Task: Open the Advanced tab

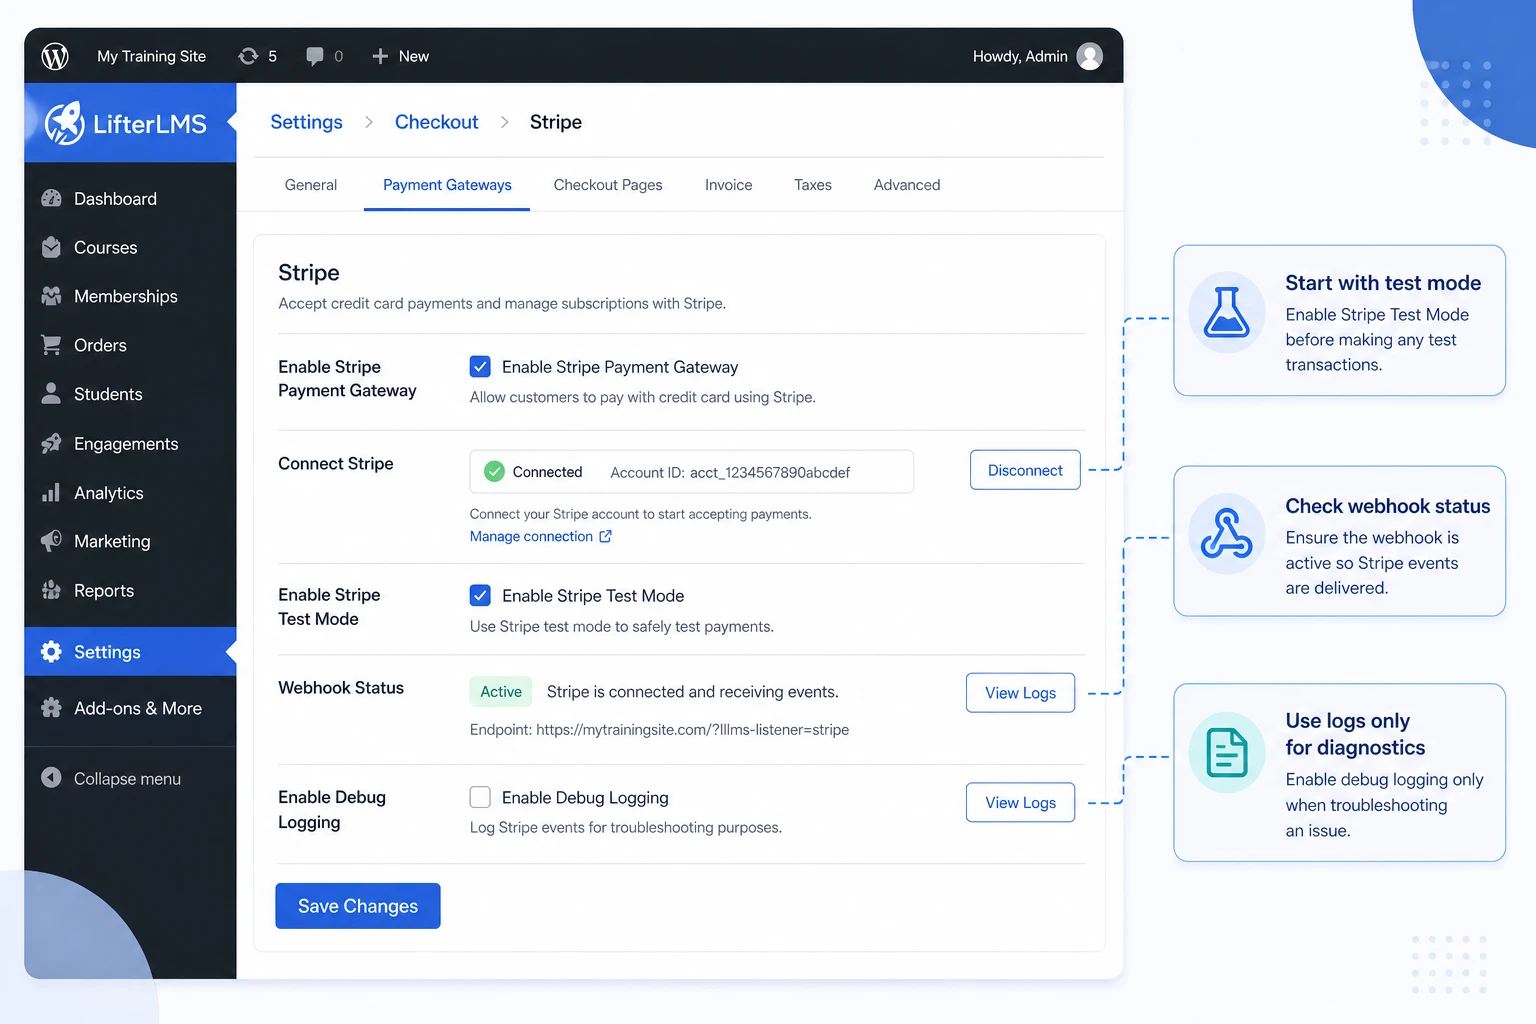Action: (x=907, y=185)
